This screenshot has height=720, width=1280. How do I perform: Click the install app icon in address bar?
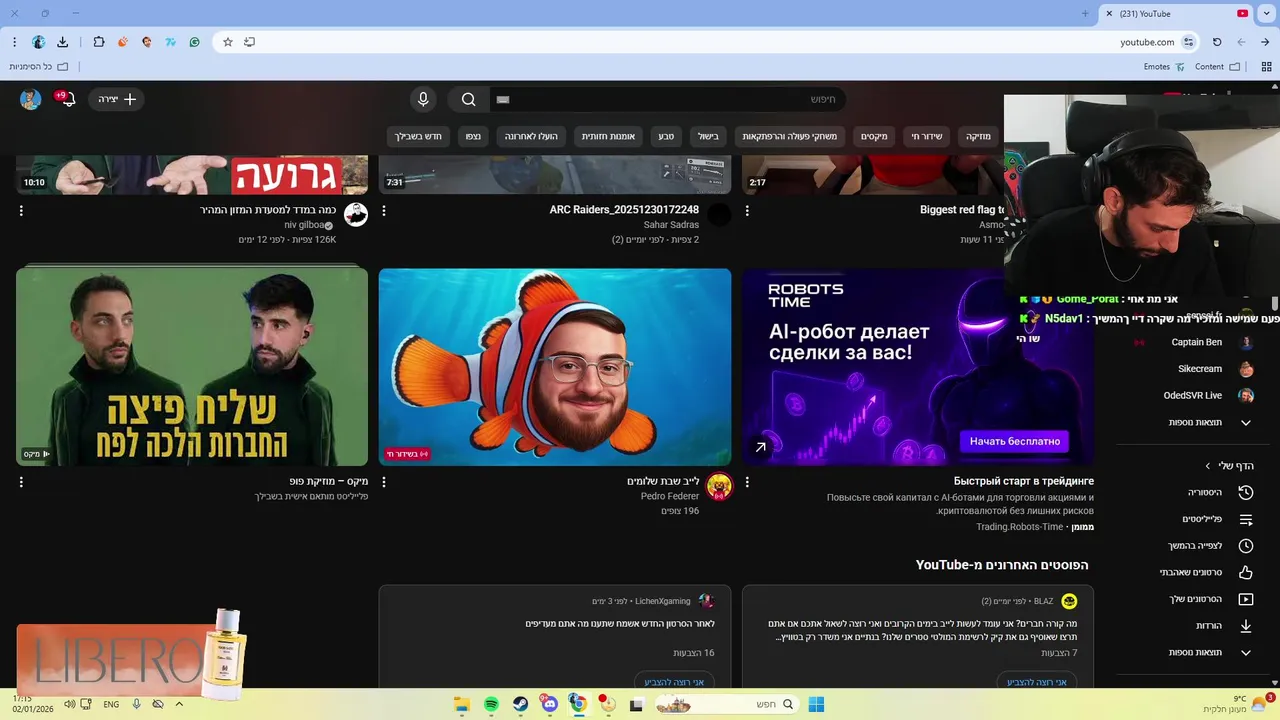250,42
